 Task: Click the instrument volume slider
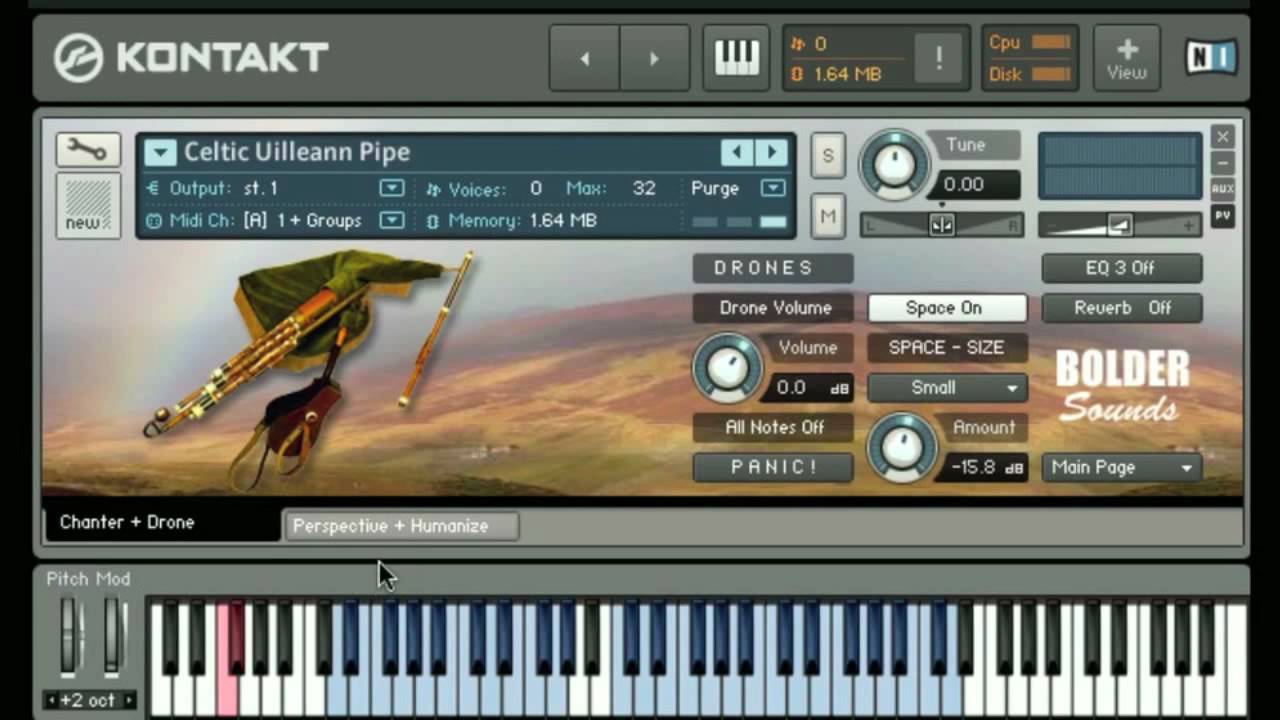pos(1119,226)
